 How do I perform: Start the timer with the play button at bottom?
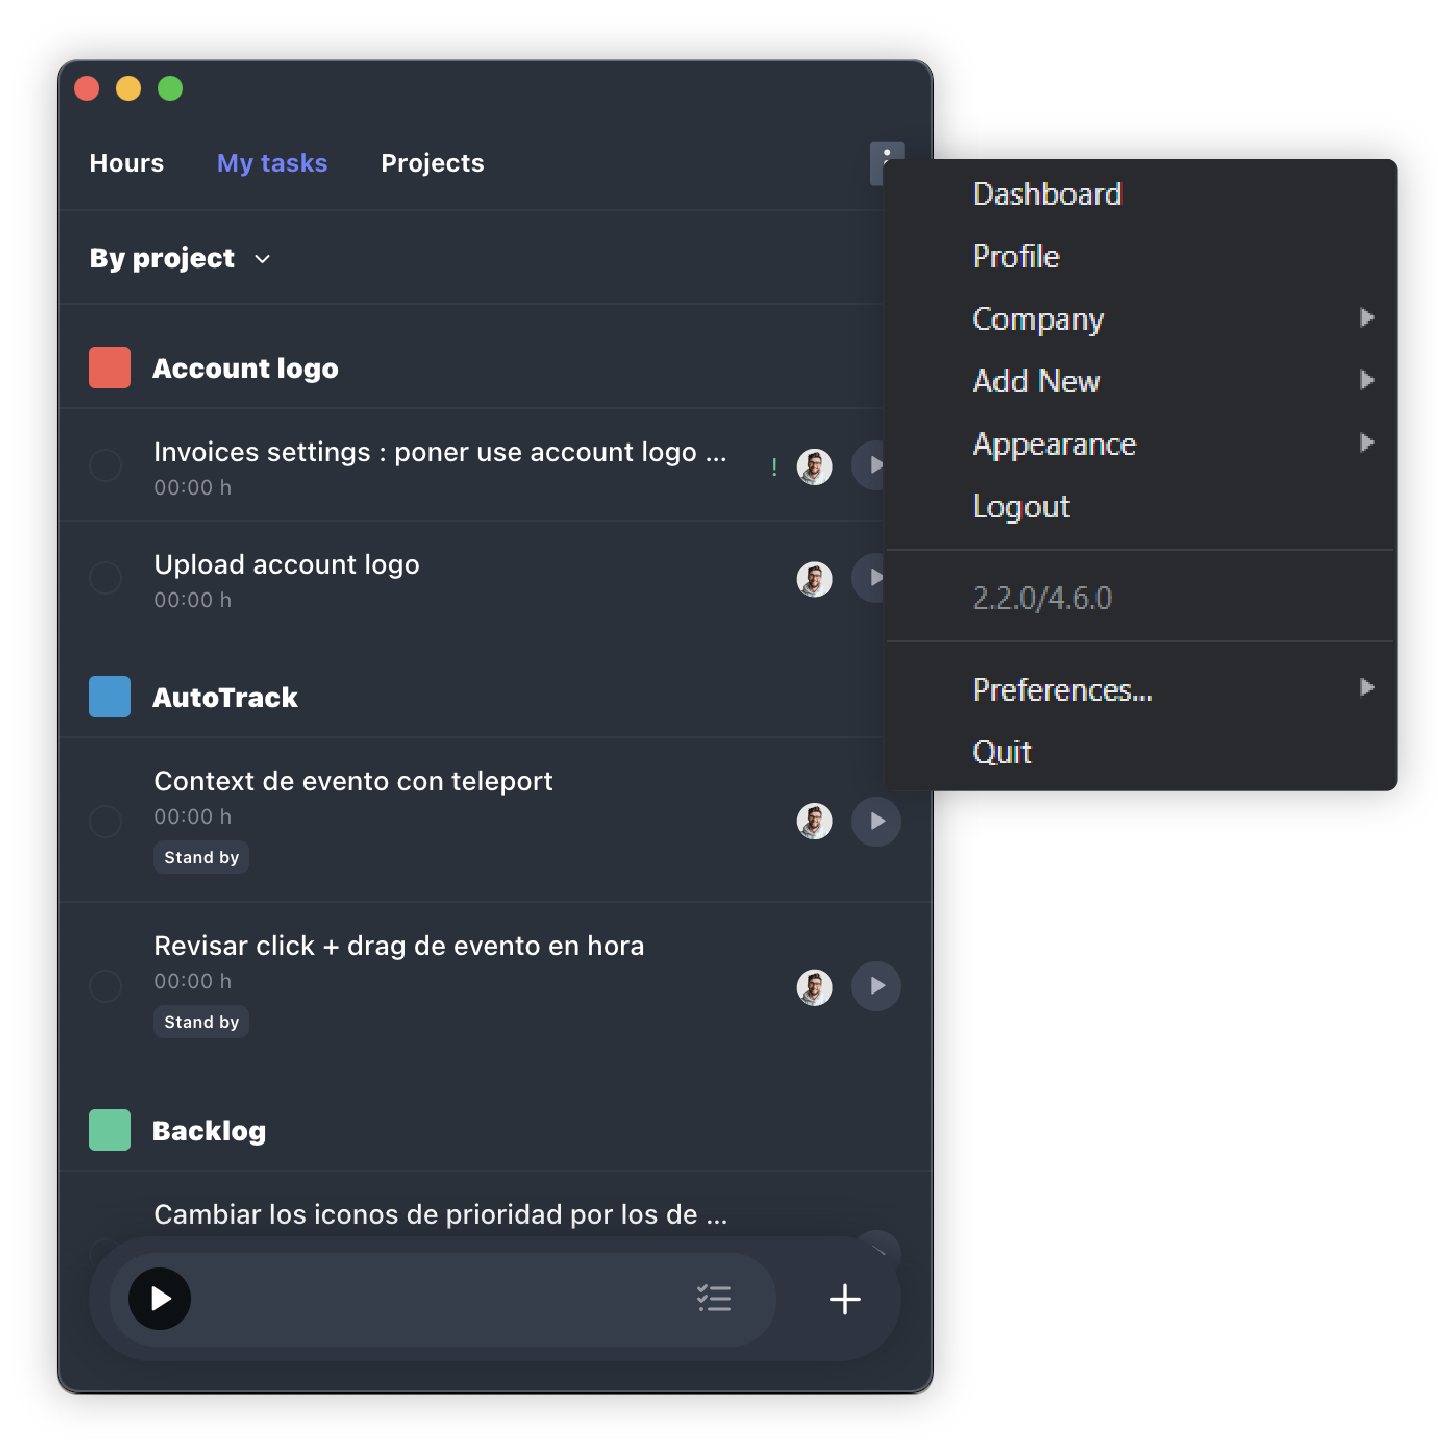[159, 1299]
